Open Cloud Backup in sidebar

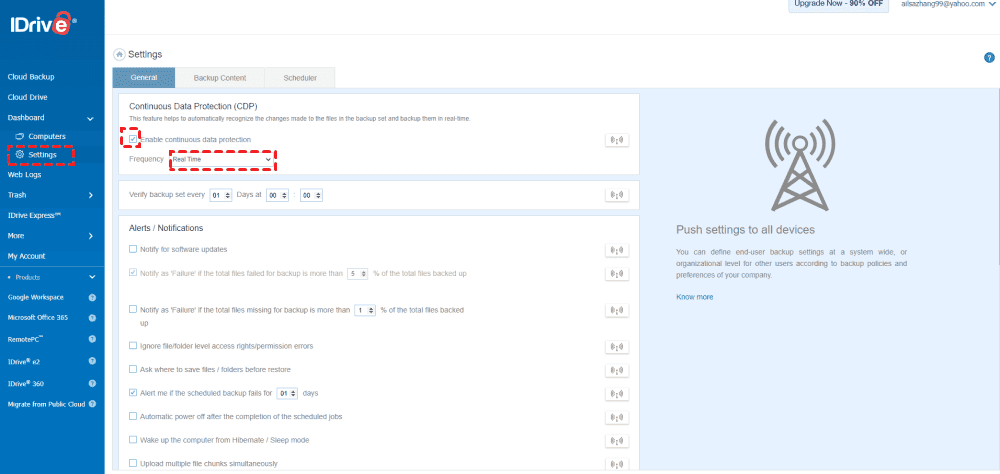point(31,77)
